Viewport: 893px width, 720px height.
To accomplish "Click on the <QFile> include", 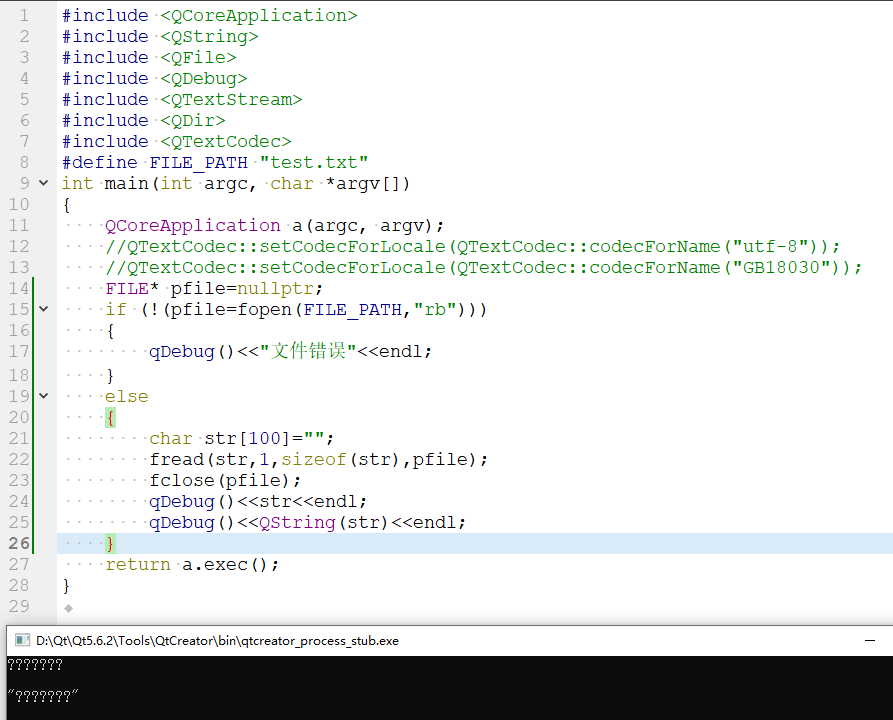I will pyautogui.click(x=198, y=58).
